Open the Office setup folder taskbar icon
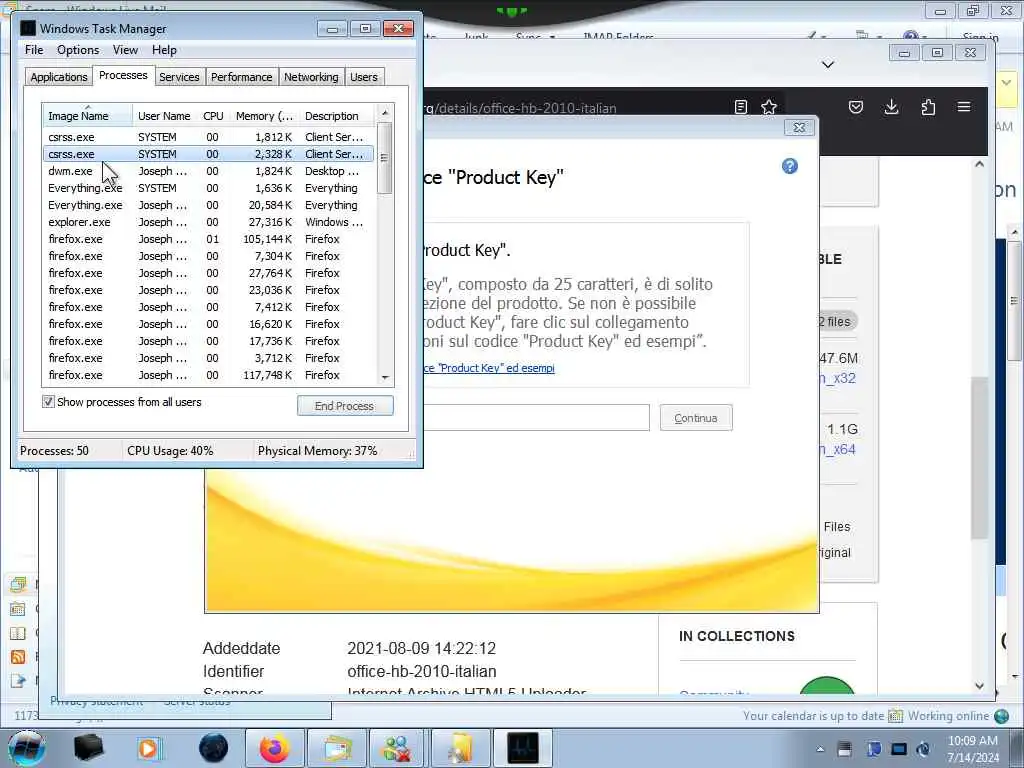Screen dimensions: 1024x768 point(460,748)
